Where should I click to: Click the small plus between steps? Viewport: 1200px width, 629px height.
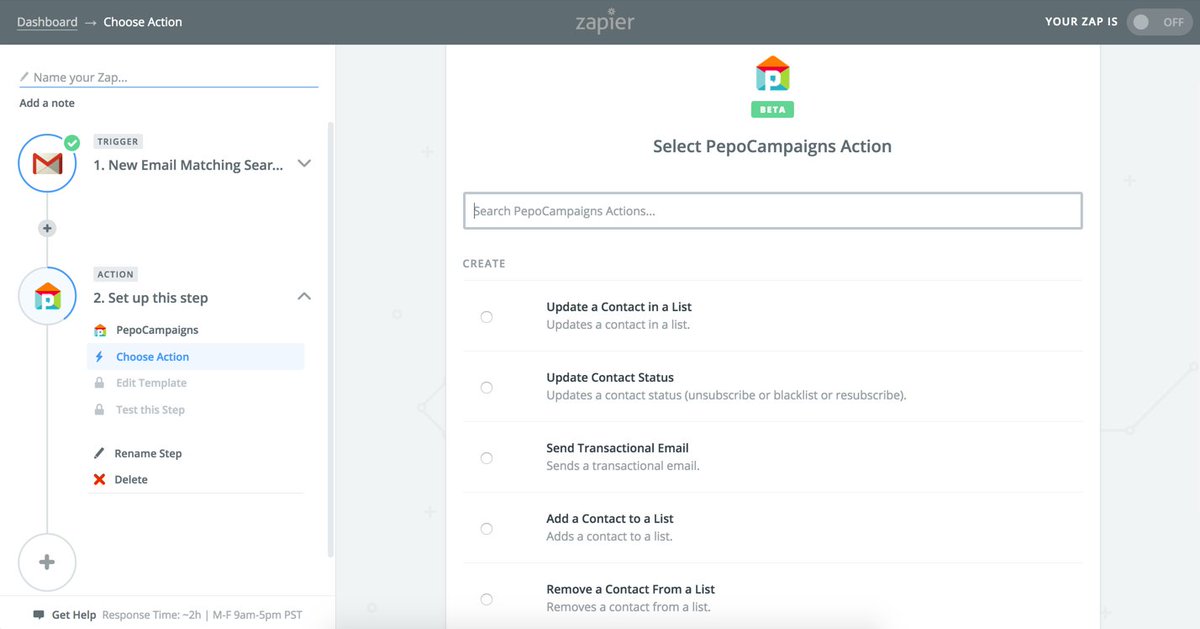(47, 228)
